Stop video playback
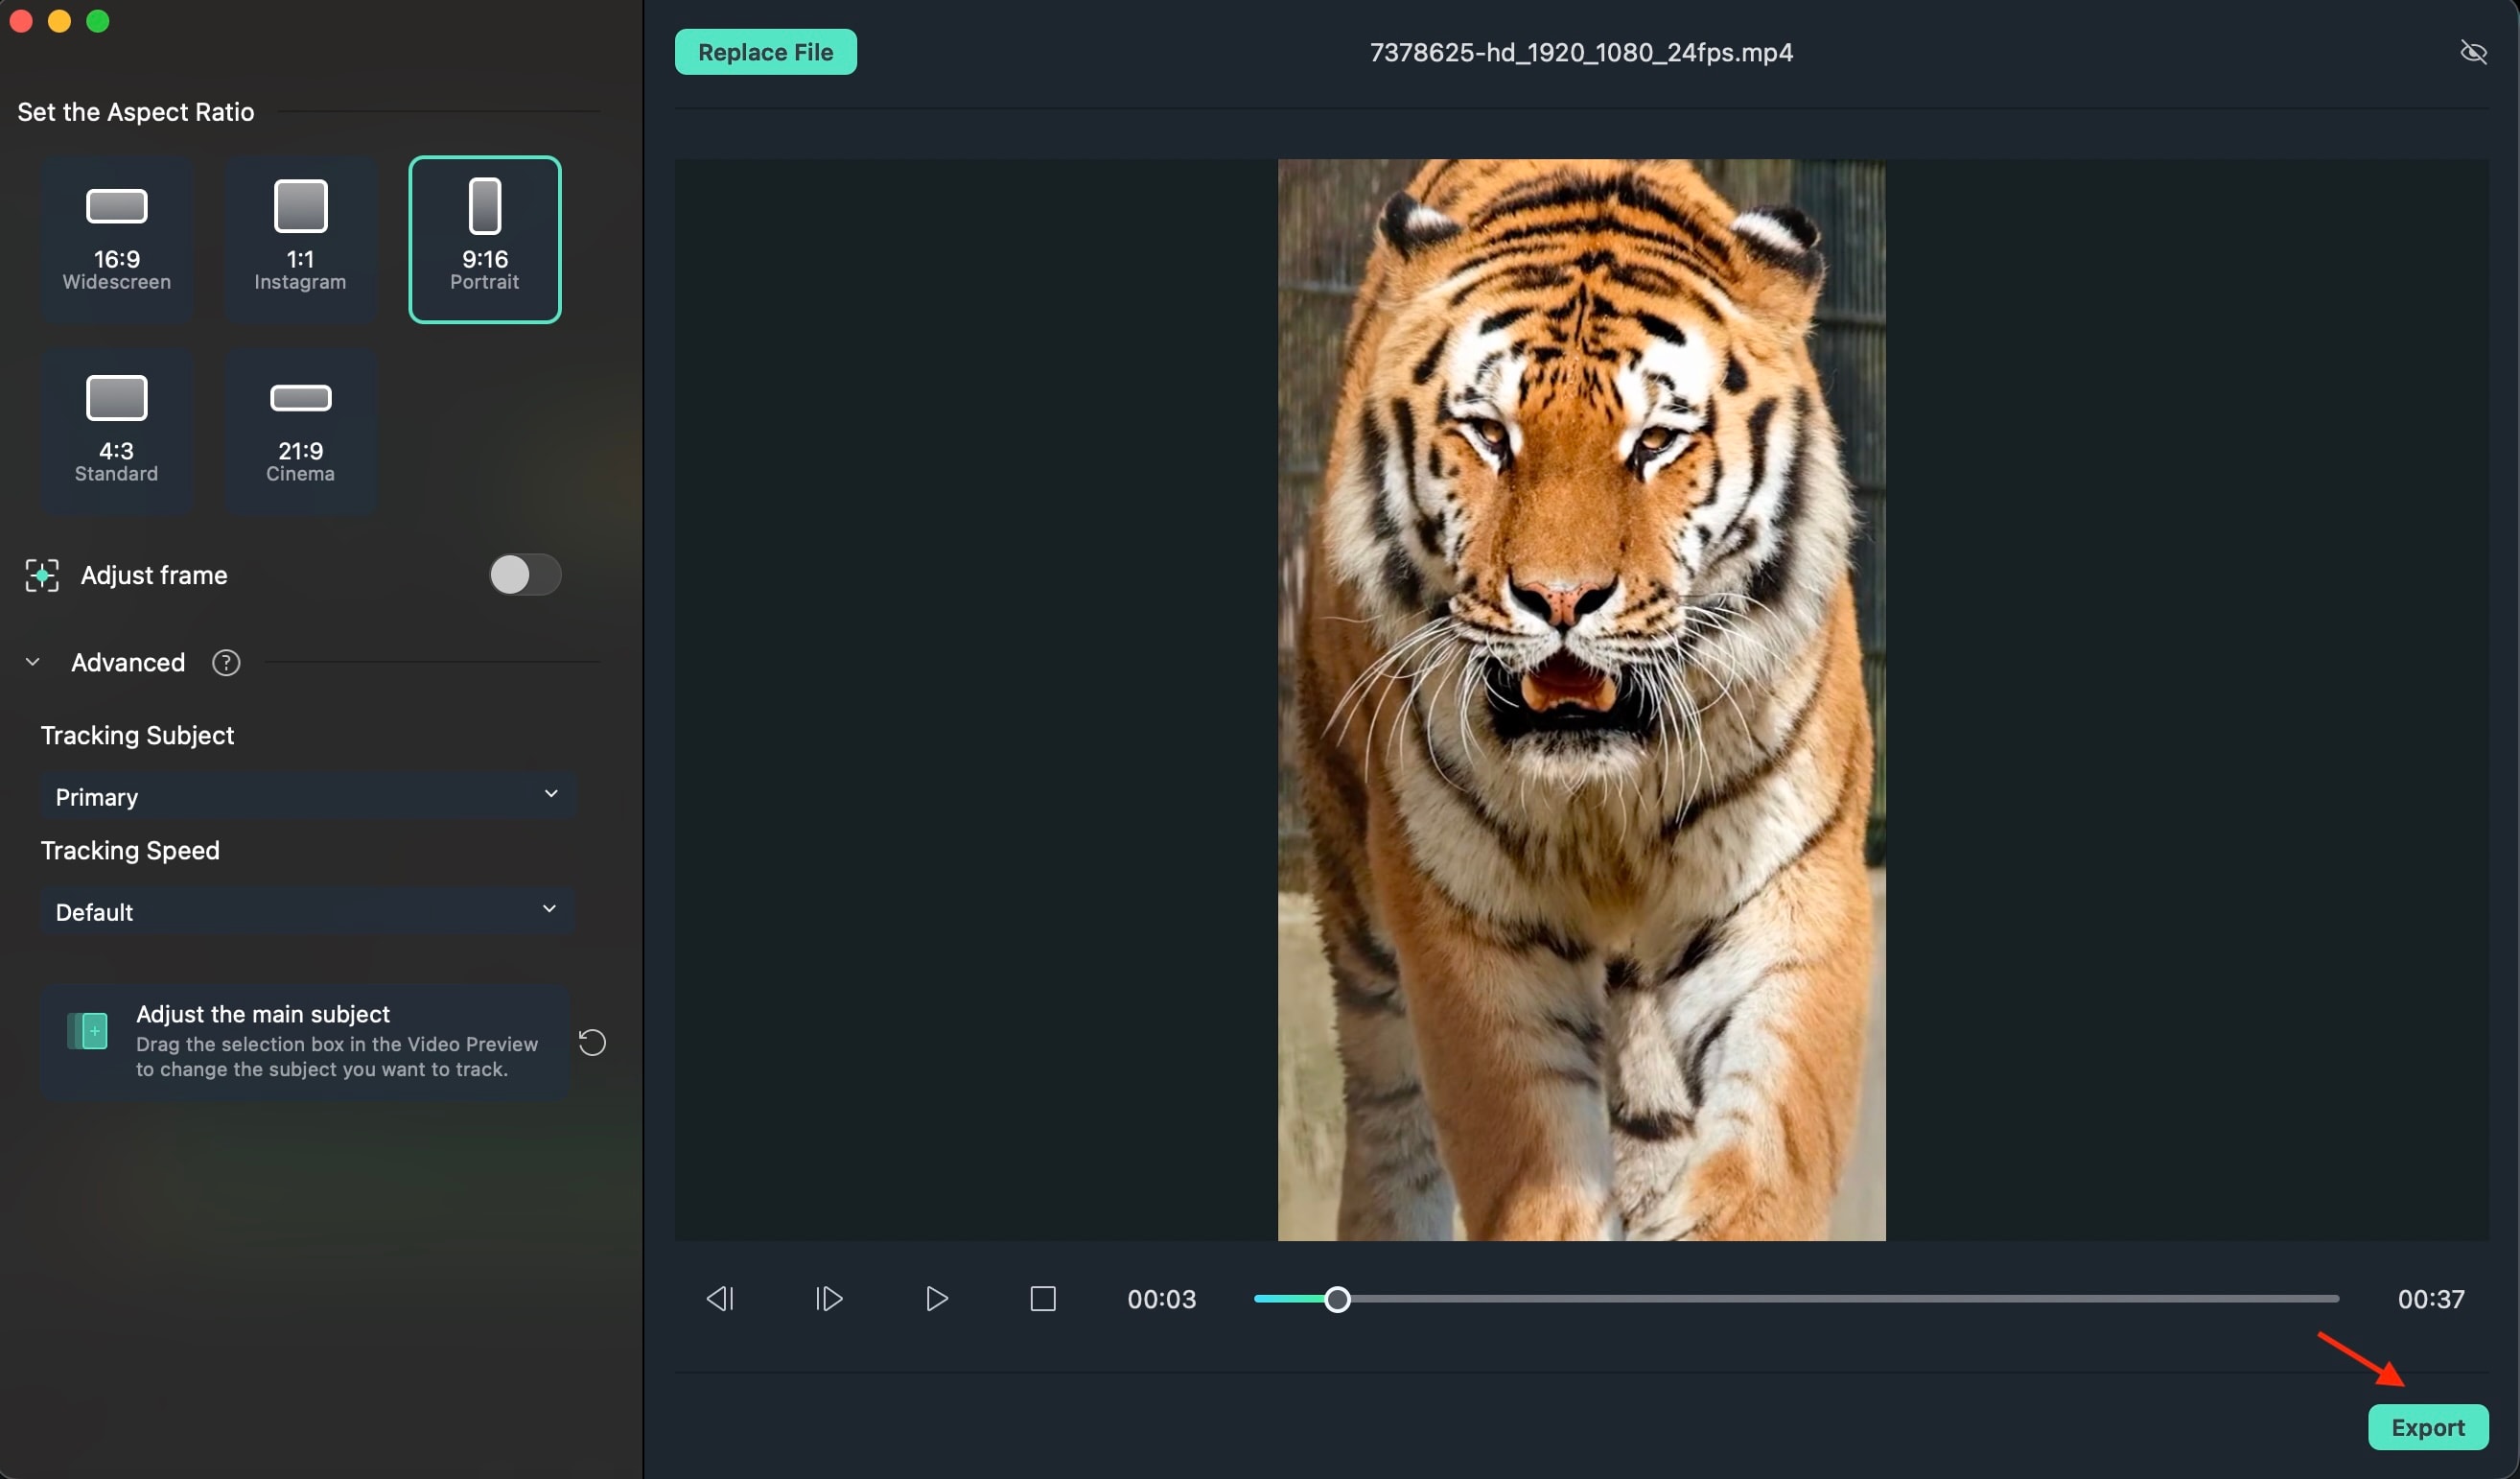The width and height of the screenshot is (2520, 1479). point(1042,1298)
